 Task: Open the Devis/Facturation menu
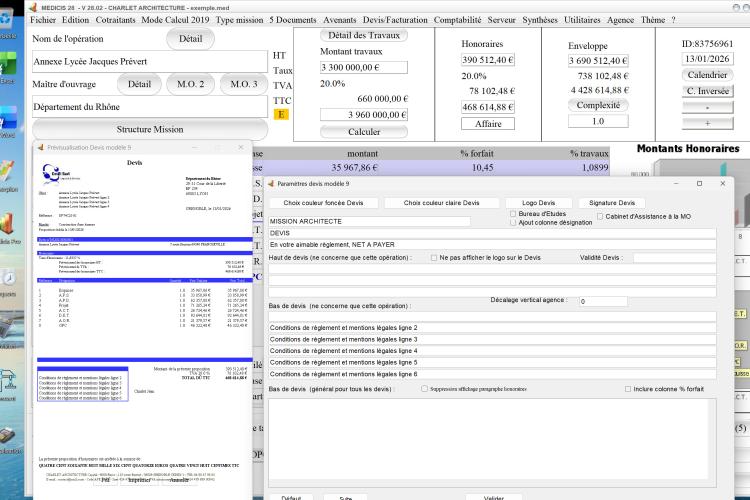tap(395, 20)
